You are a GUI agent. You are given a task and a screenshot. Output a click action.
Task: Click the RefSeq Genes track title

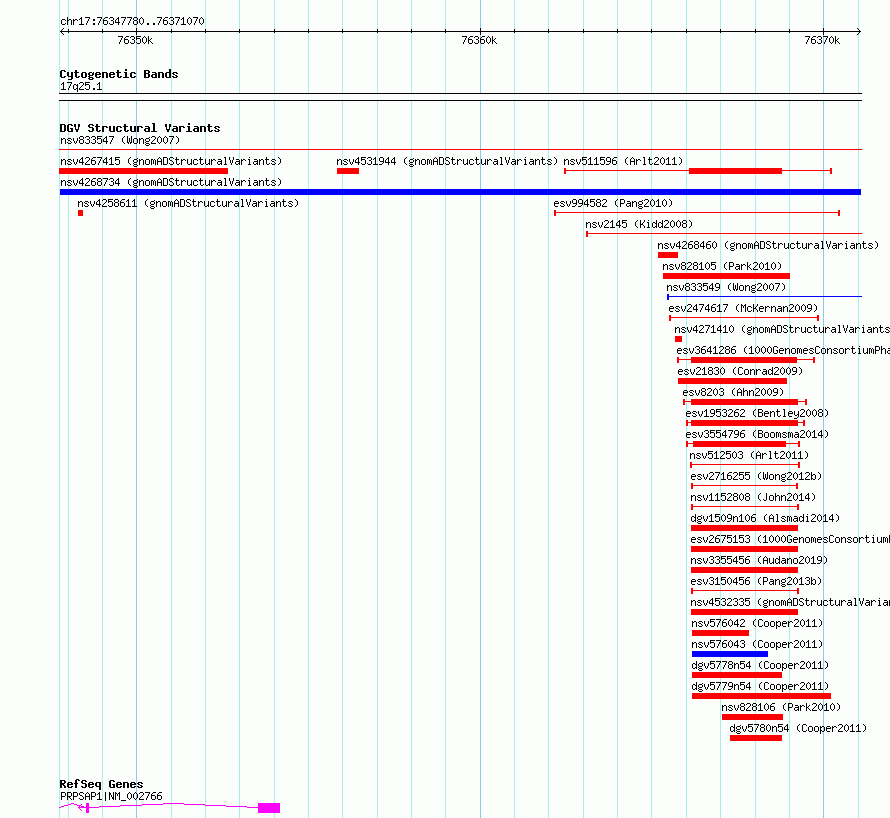pos(101,784)
